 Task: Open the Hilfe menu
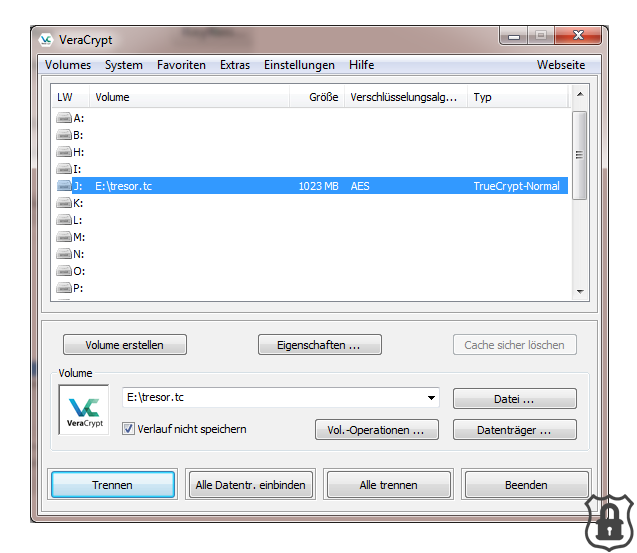point(361,65)
